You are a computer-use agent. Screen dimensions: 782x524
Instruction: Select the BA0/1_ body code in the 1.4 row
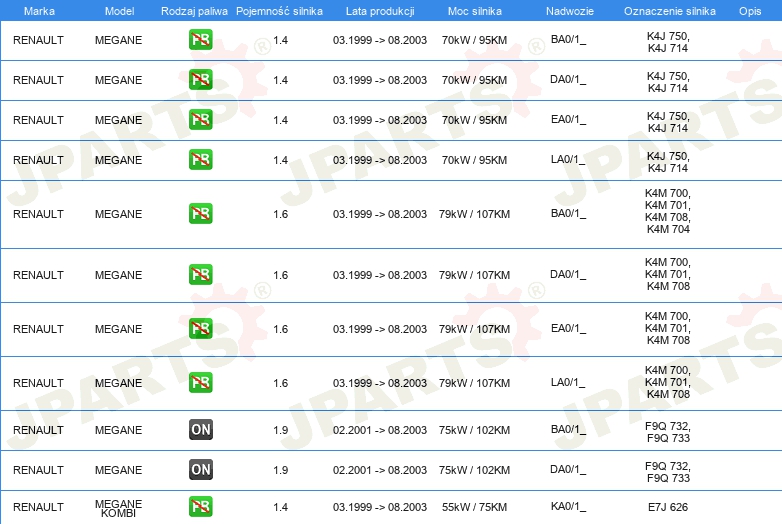pyautogui.click(x=569, y=39)
